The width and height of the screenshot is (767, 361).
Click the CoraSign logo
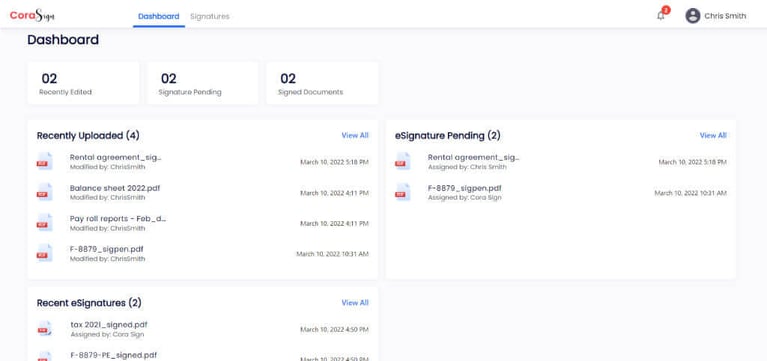point(32,16)
